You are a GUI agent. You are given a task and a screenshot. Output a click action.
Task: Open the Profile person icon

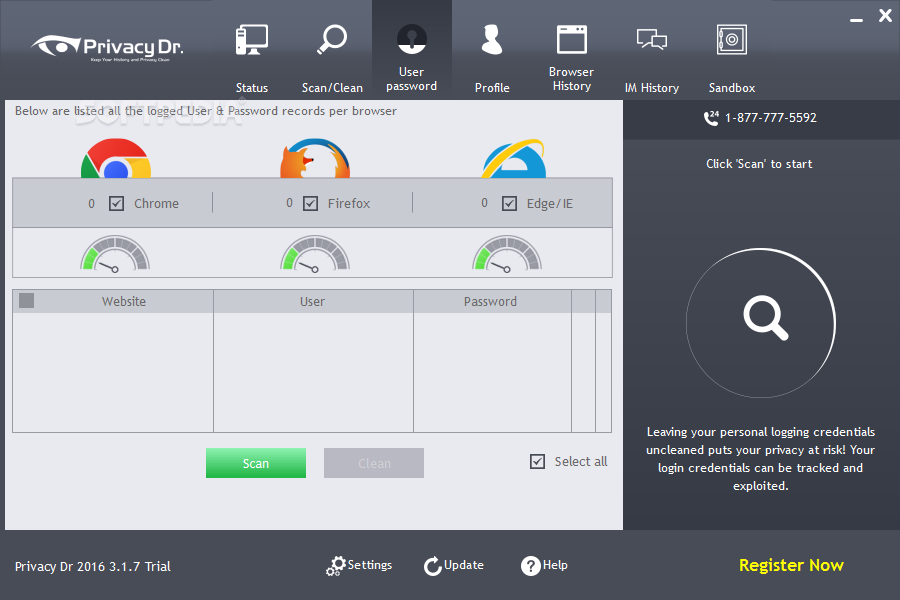(x=492, y=39)
